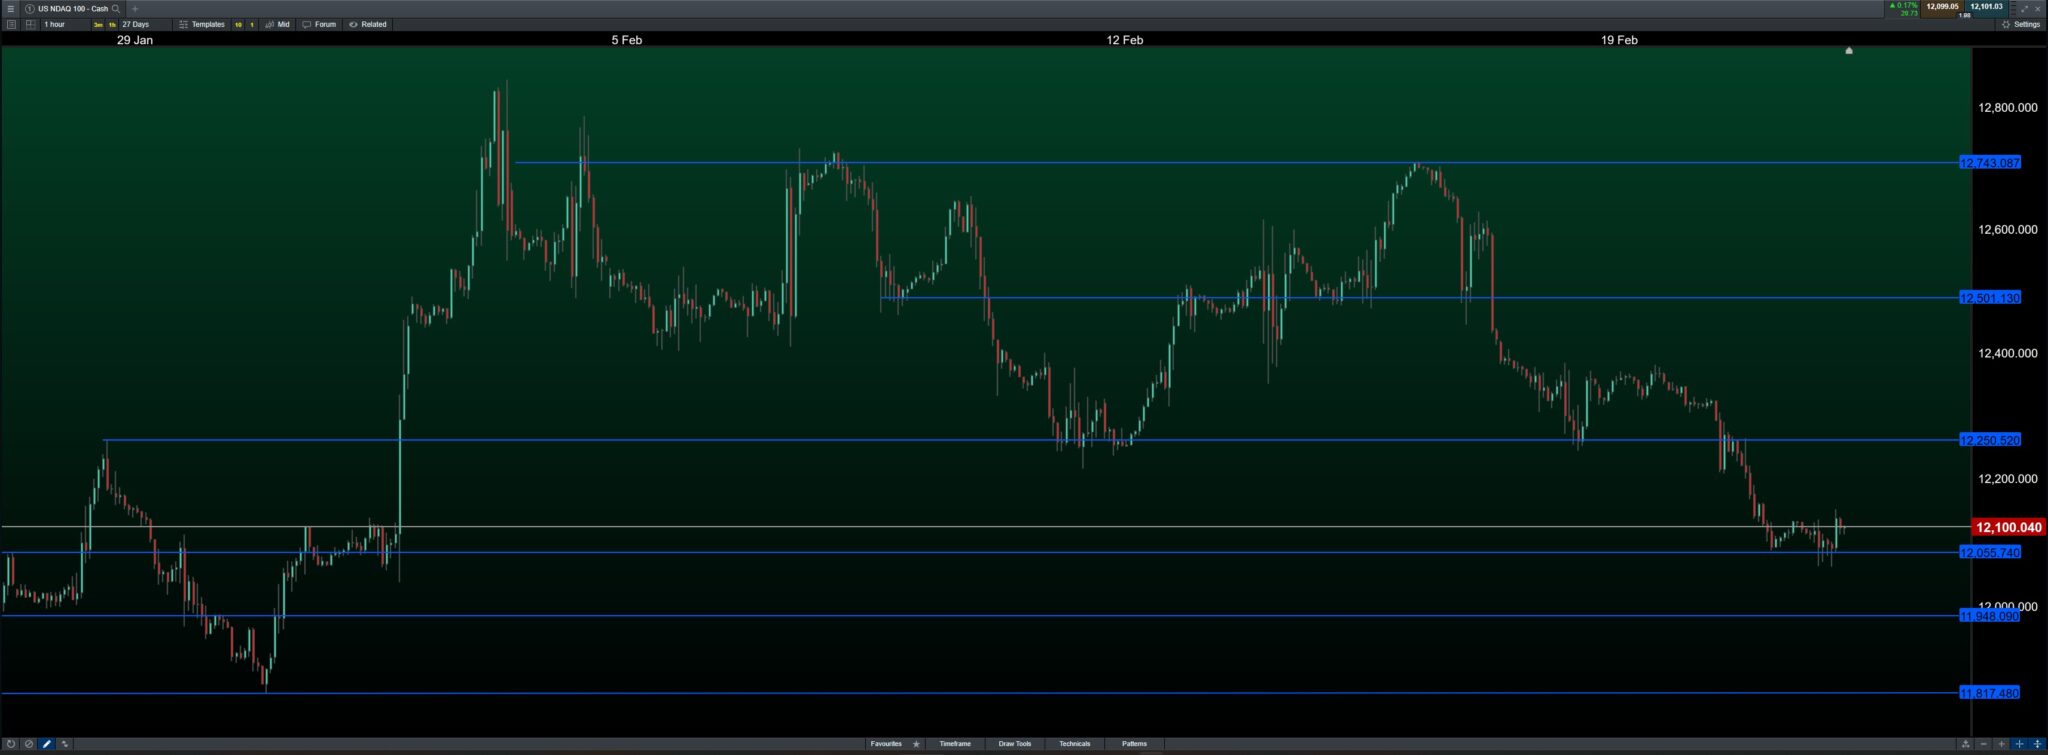Click the 29 Jan date label
2048x755 pixels.
coord(135,40)
